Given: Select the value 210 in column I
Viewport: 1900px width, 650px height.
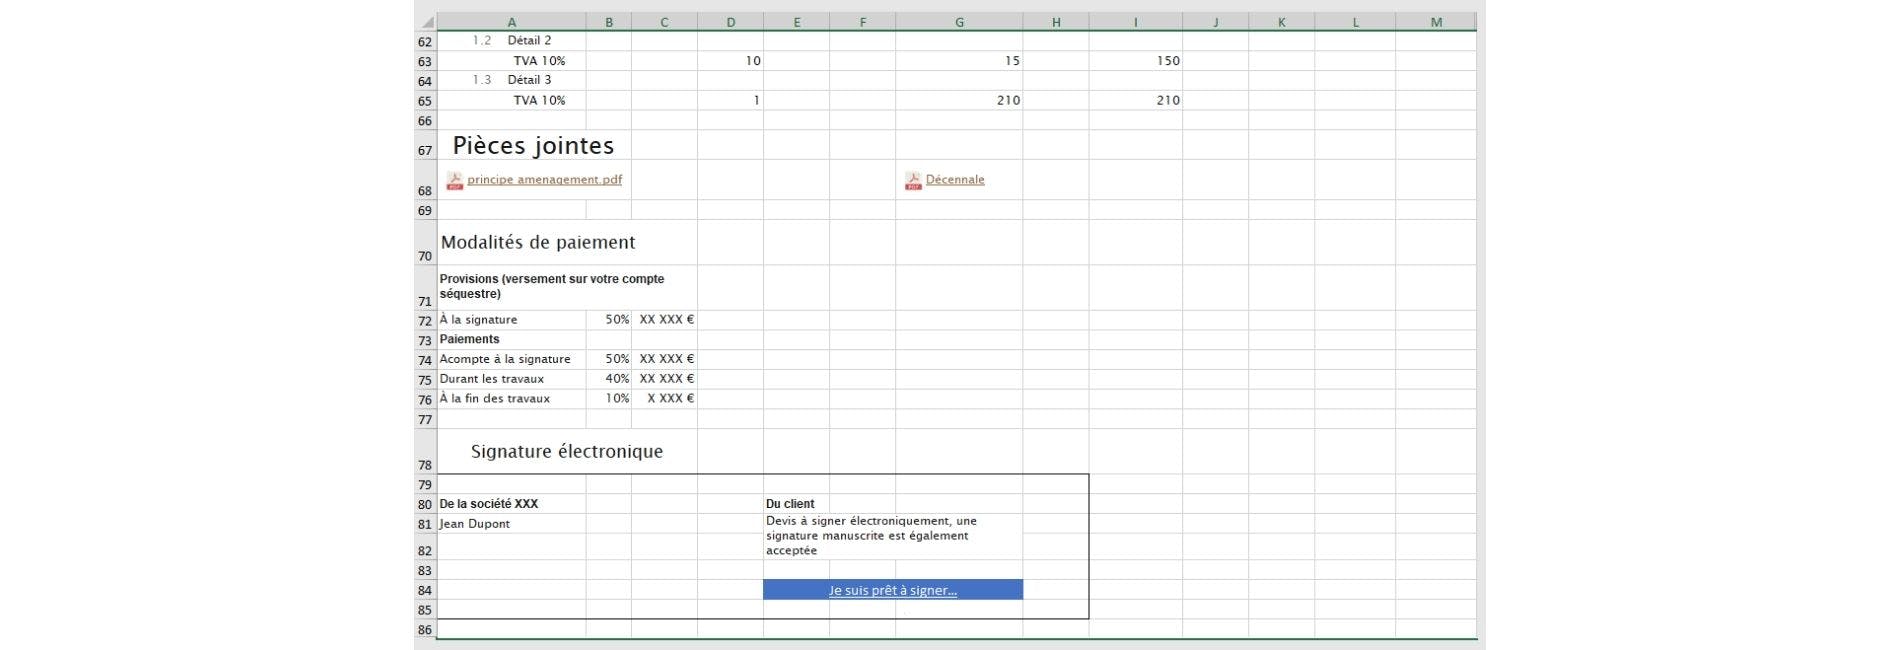Looking at the screenshot, I should click(1135, 100).
